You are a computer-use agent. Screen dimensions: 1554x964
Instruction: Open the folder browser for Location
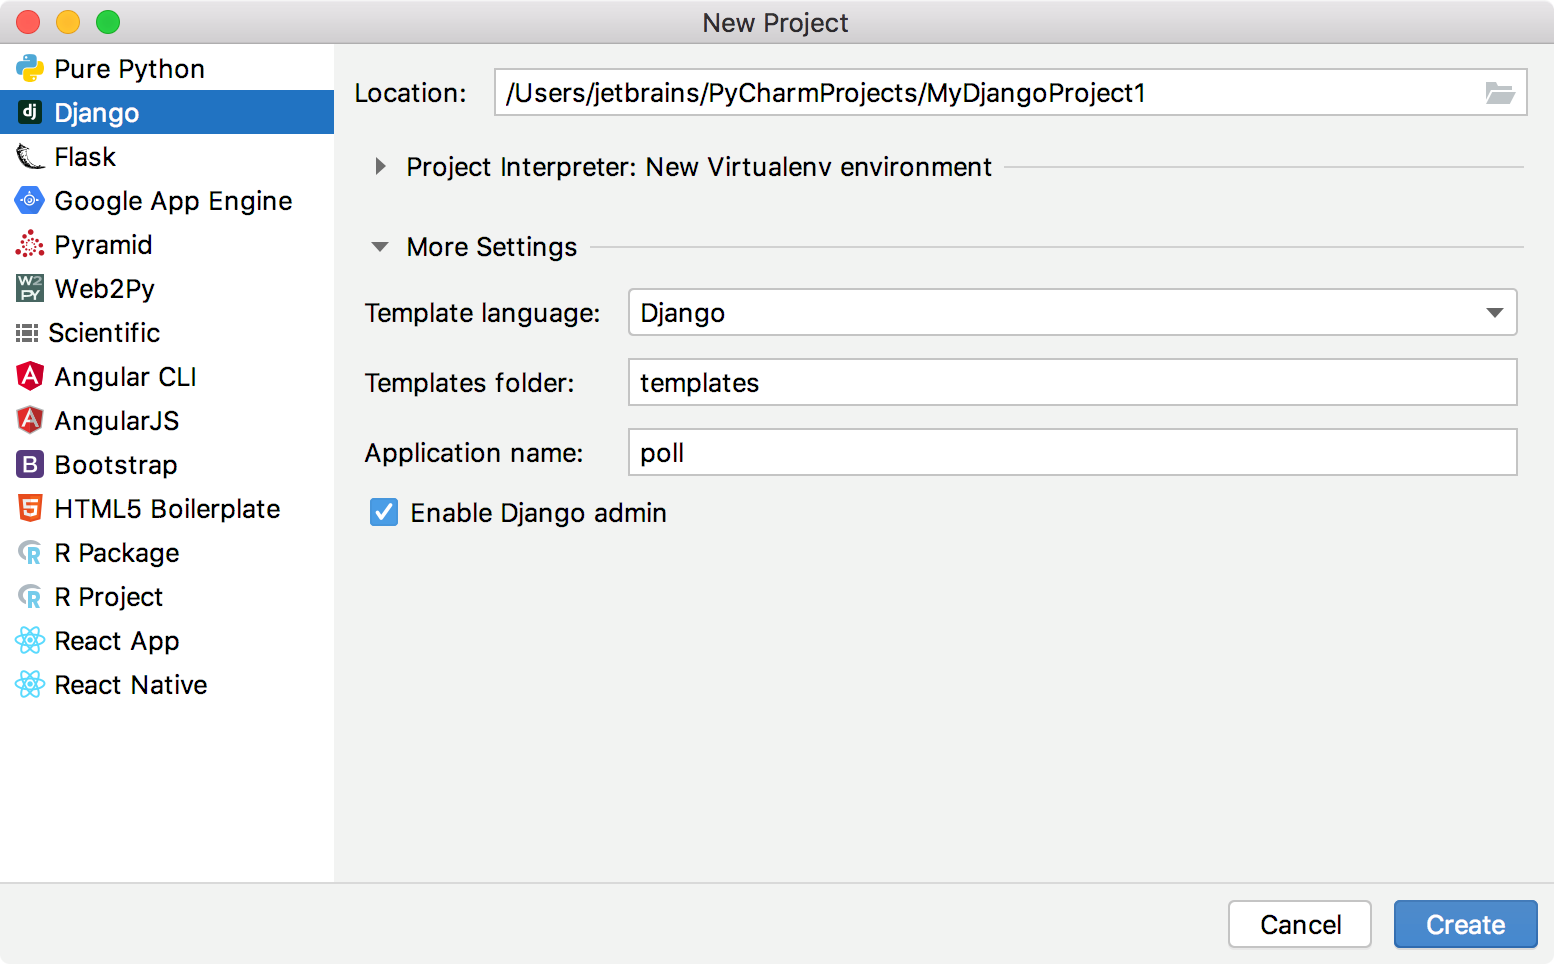[x=1499, y=92]
